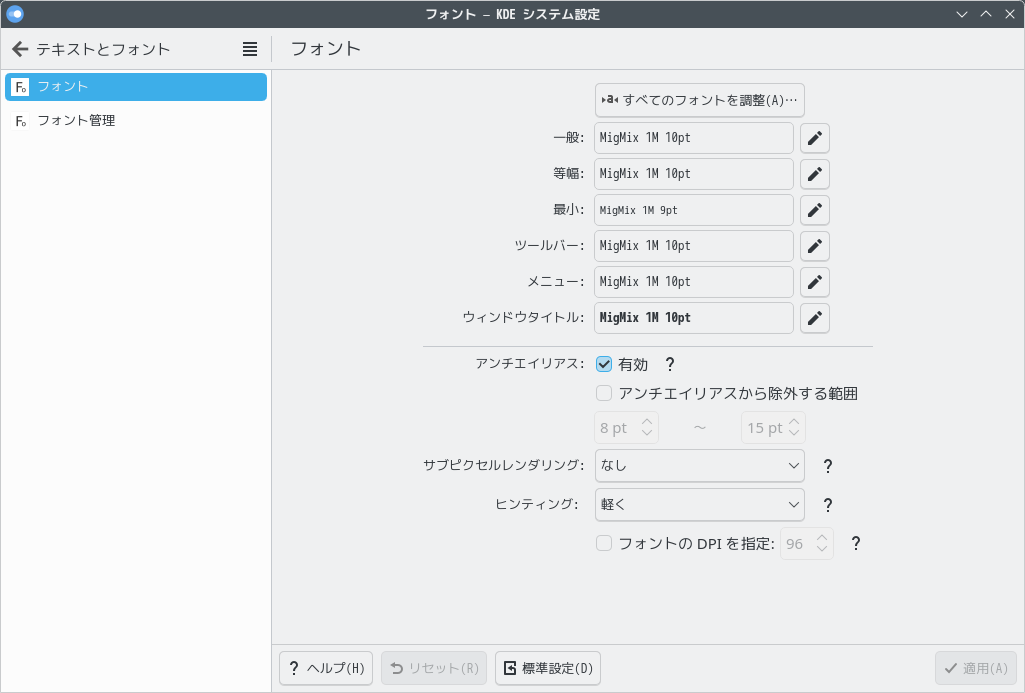This screenshot has width=1025, height=693.
Task: Click the edit pencil icon for 等幅 font
Action: 815,174
